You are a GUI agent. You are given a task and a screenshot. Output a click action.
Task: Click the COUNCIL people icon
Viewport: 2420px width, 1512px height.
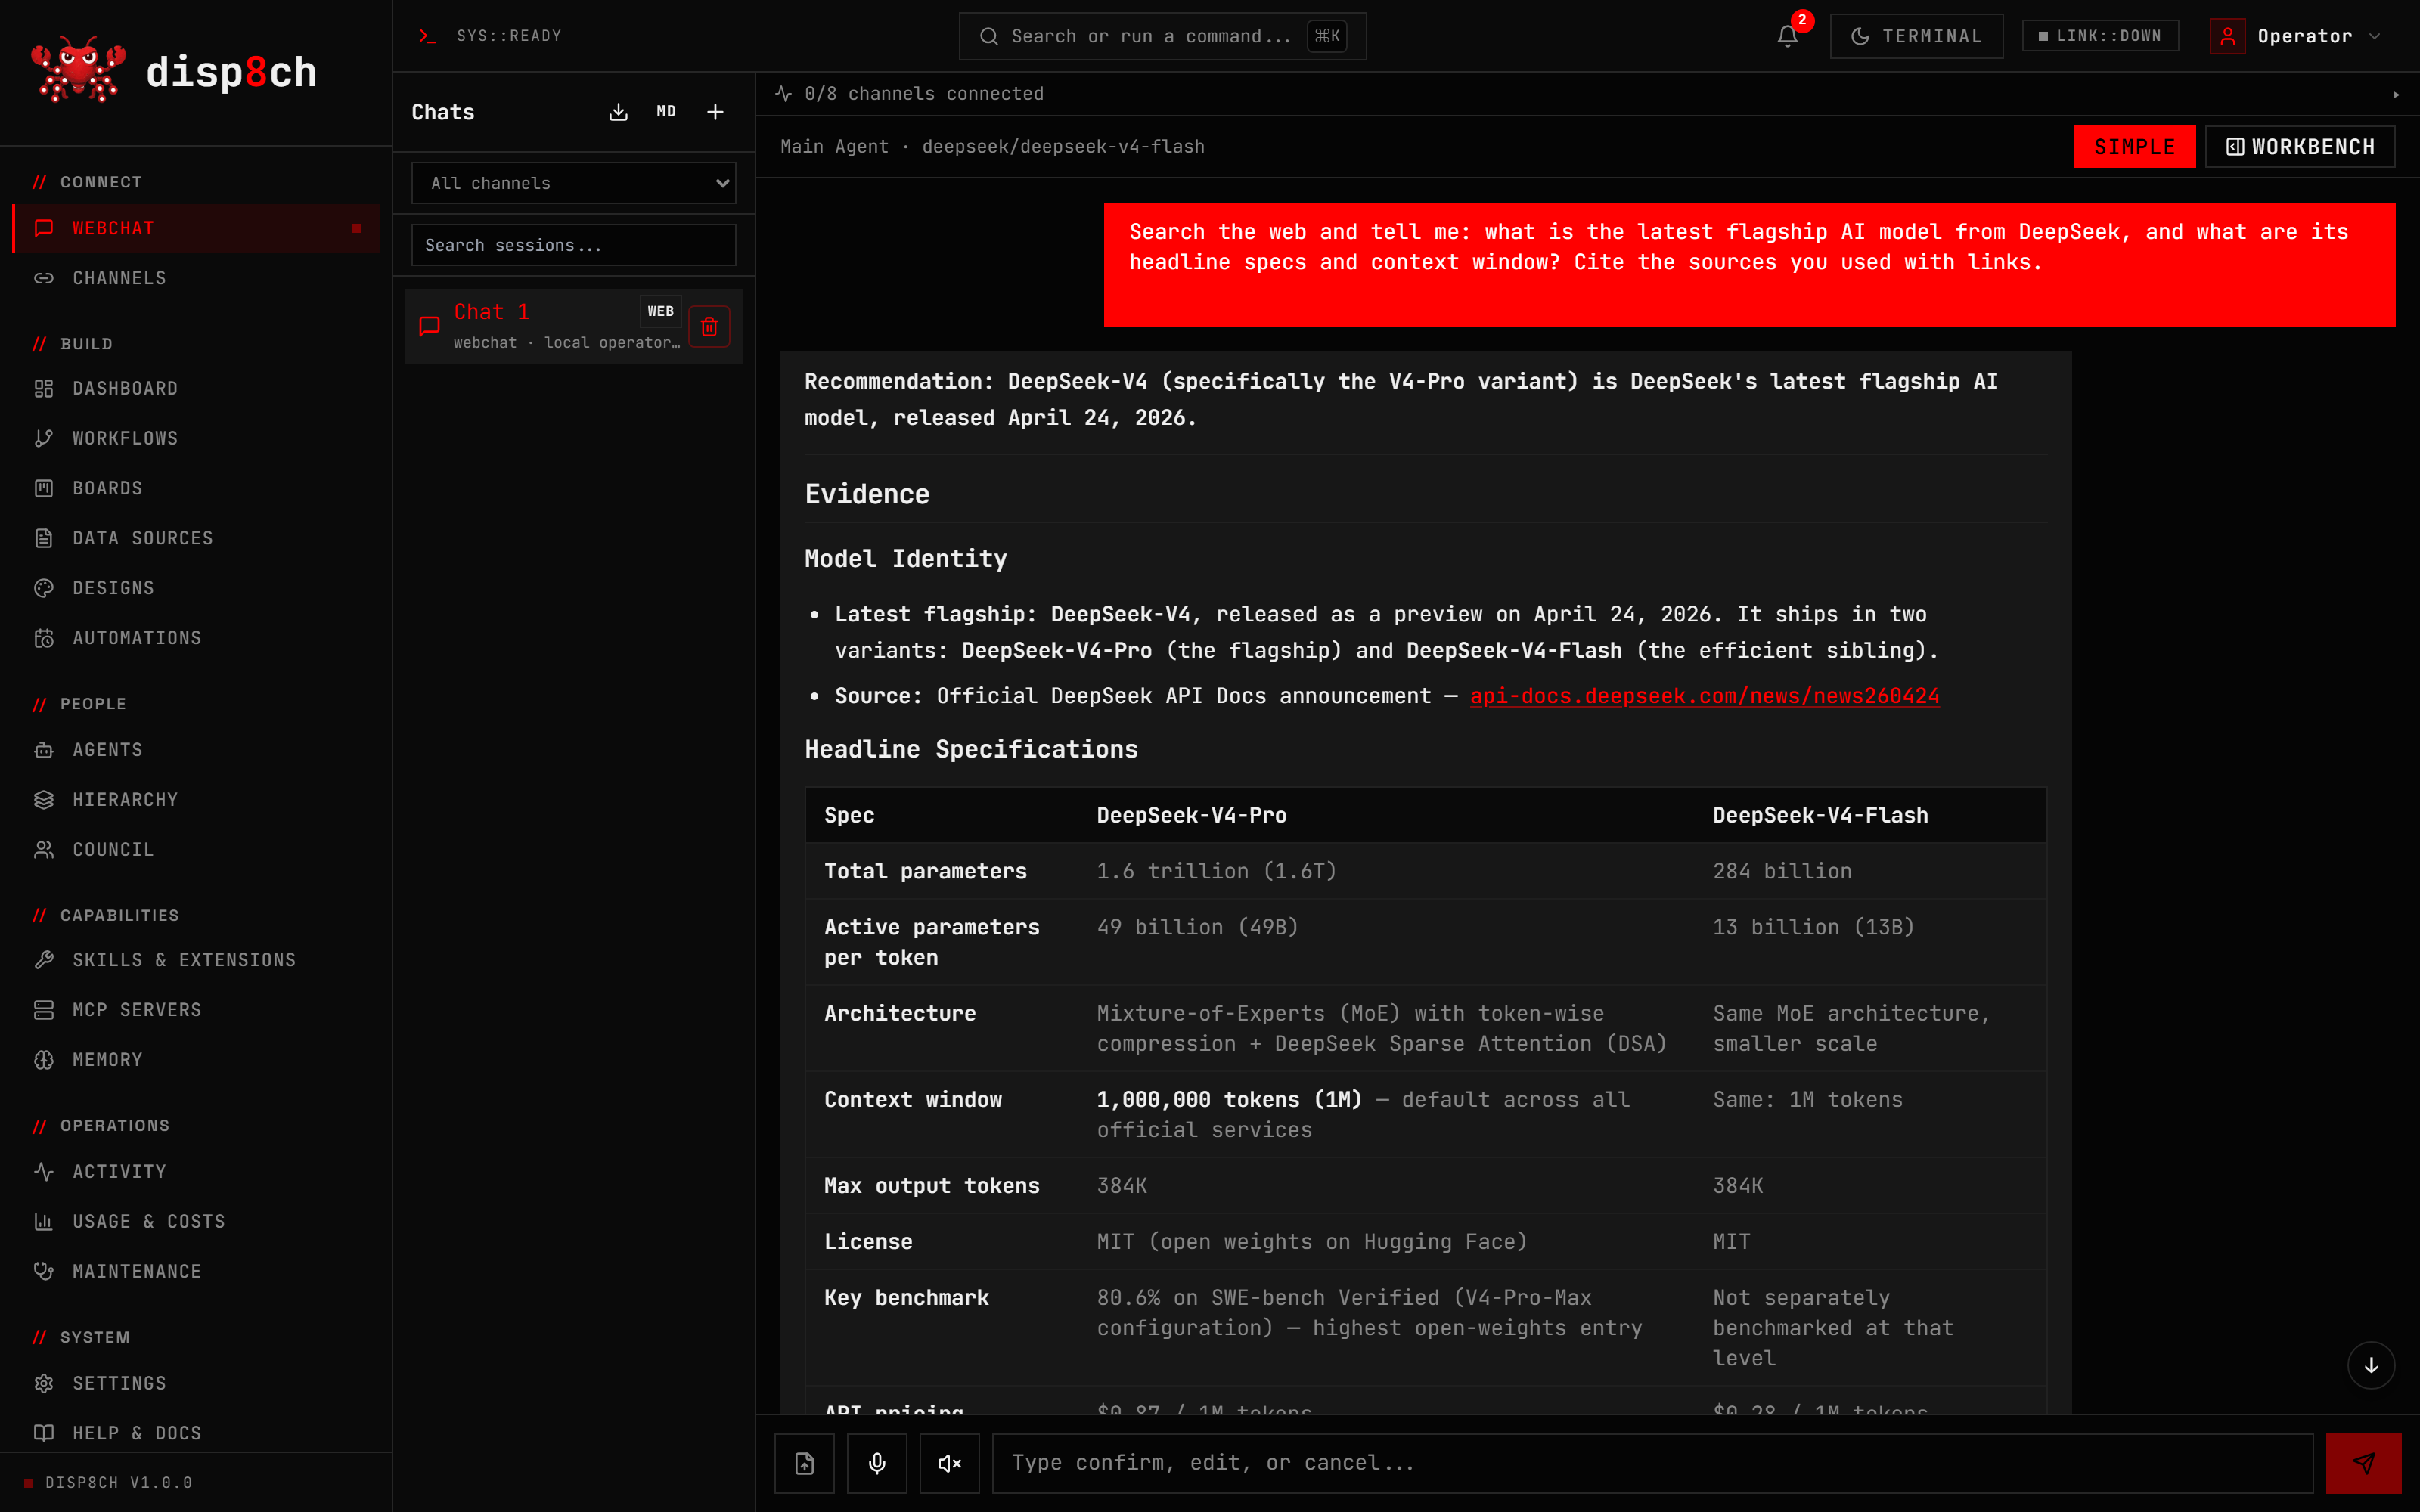click(44, 850)
